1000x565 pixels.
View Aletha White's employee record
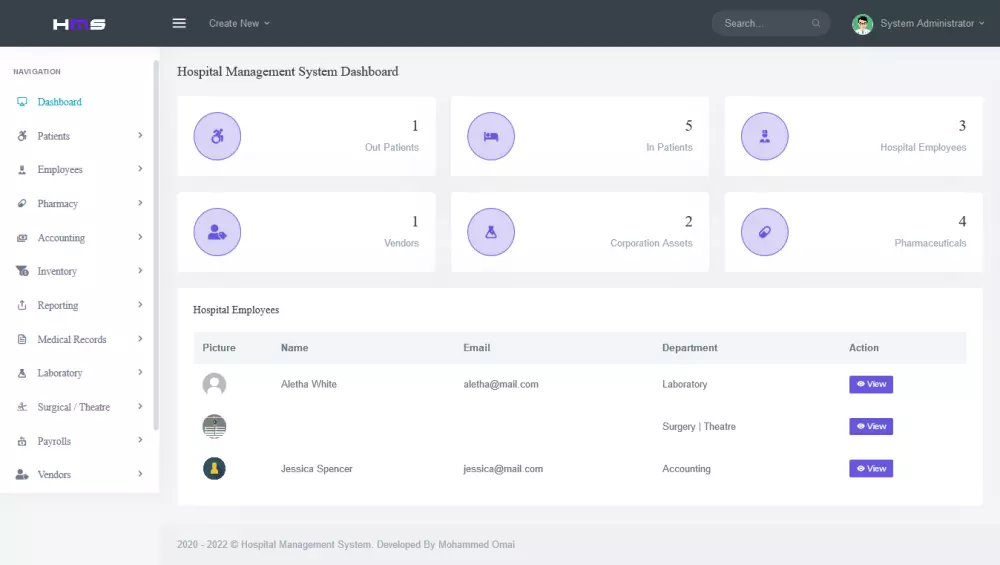(870, 384)
